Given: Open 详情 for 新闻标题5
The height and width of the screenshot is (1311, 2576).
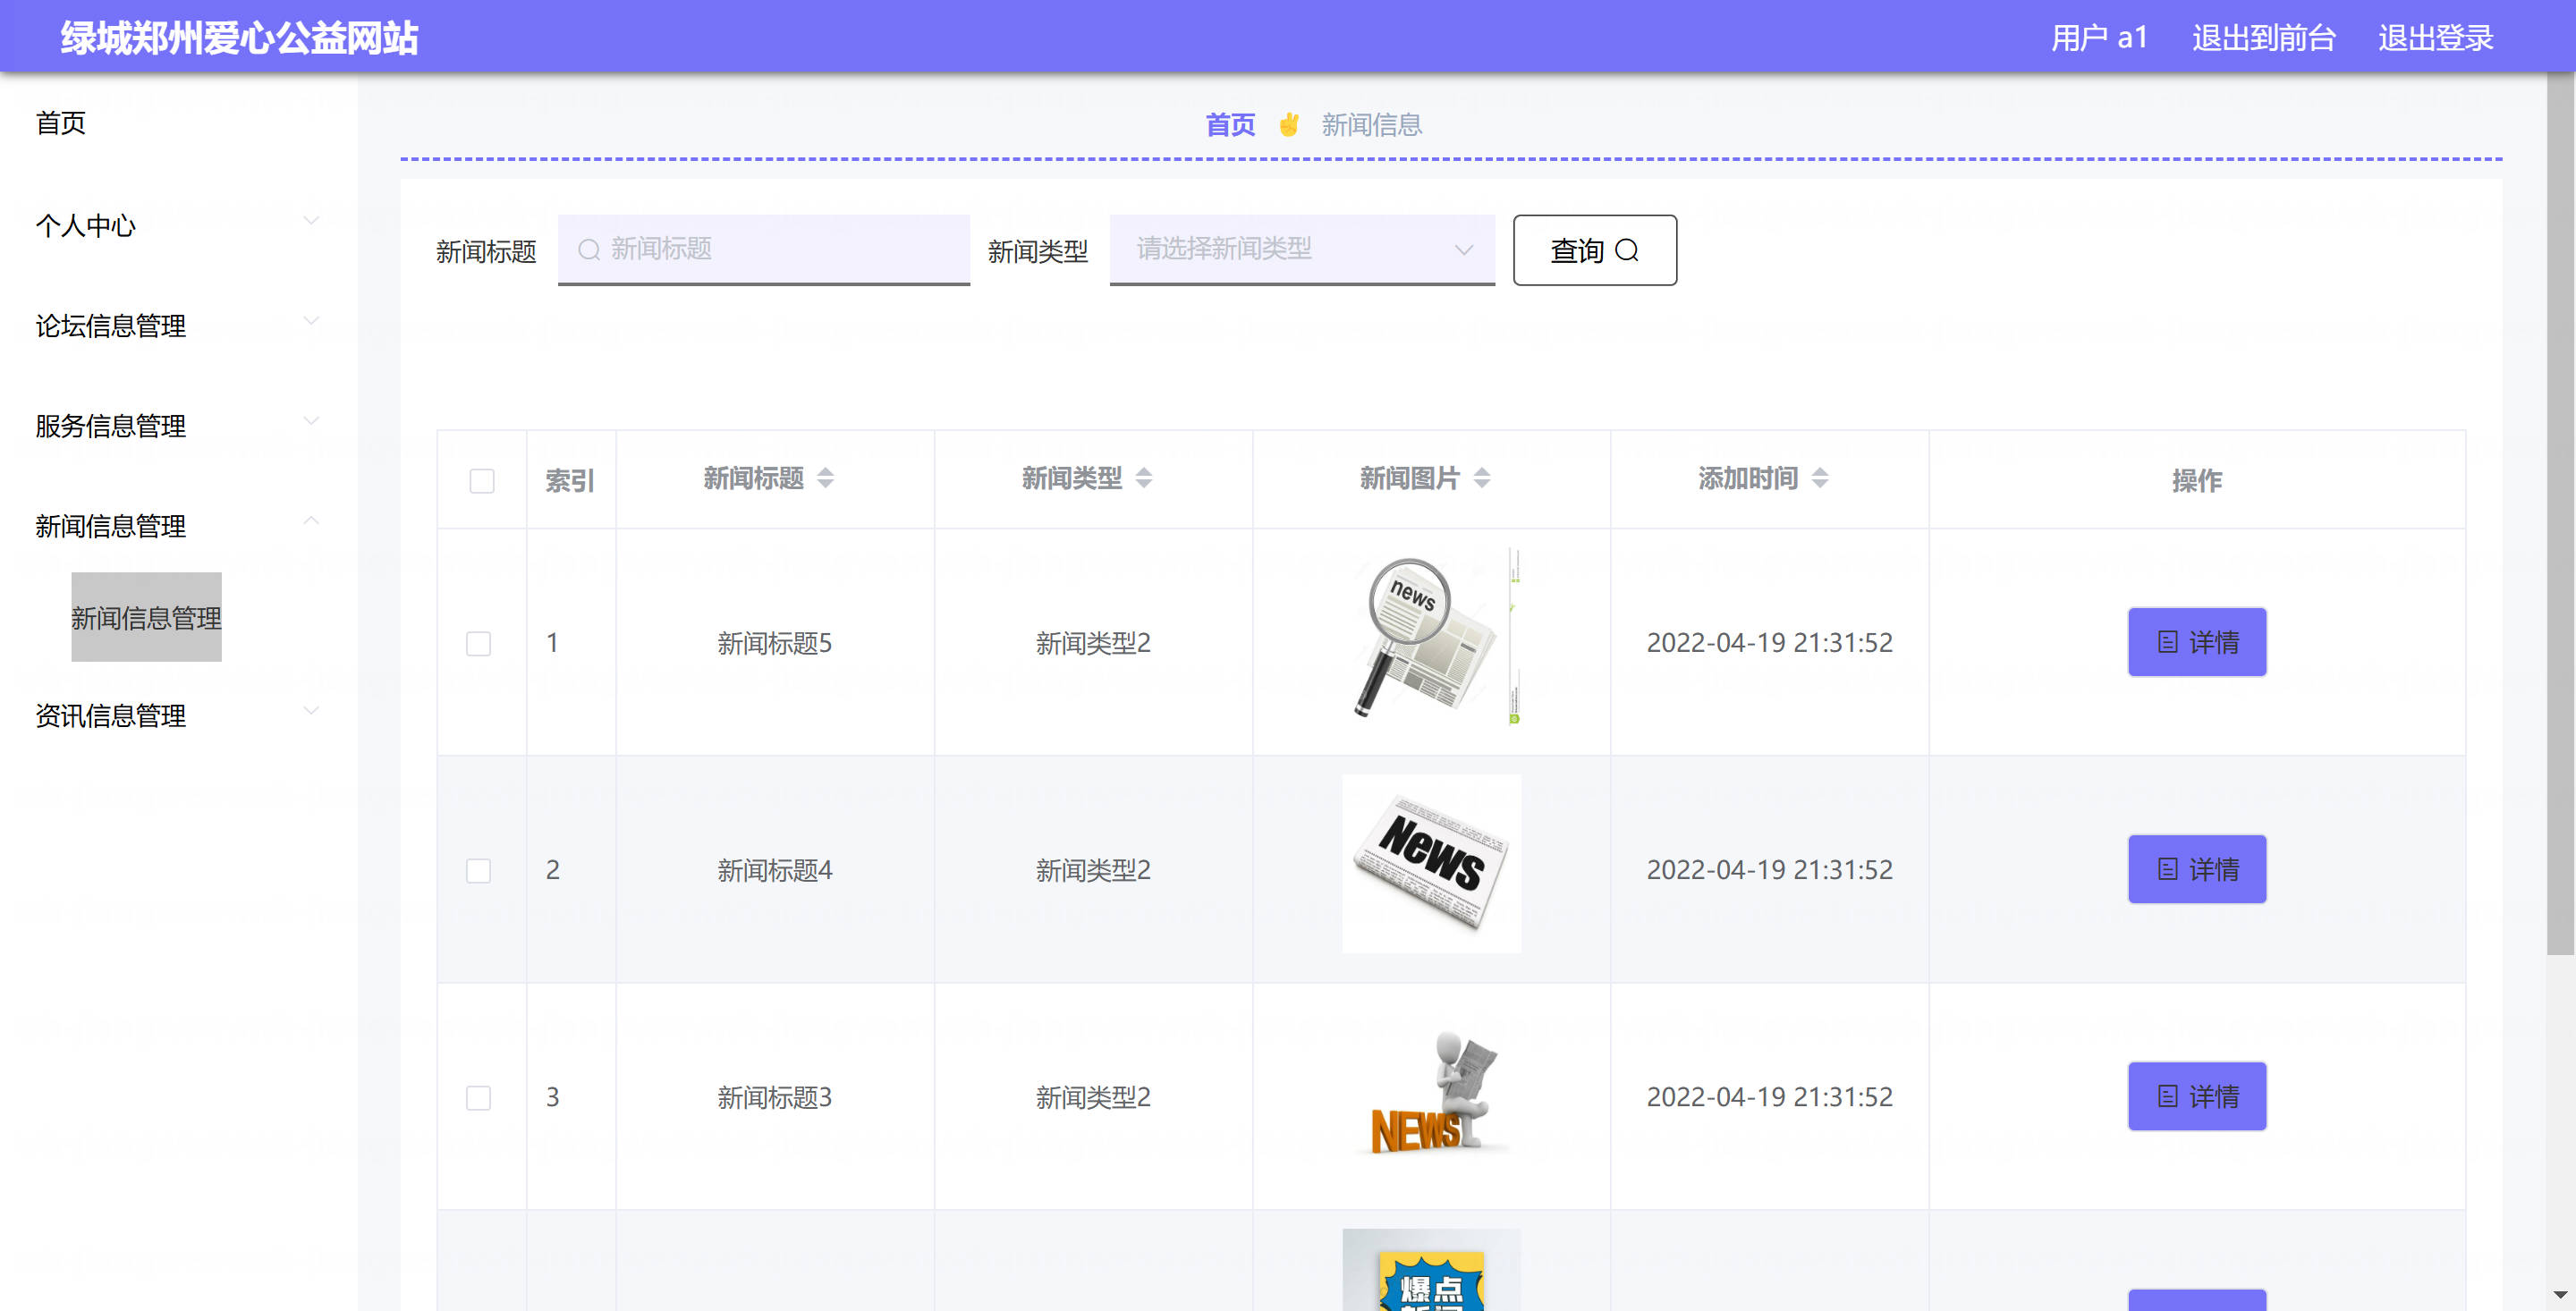Looking at the screenshot, I should point(2196,642).
